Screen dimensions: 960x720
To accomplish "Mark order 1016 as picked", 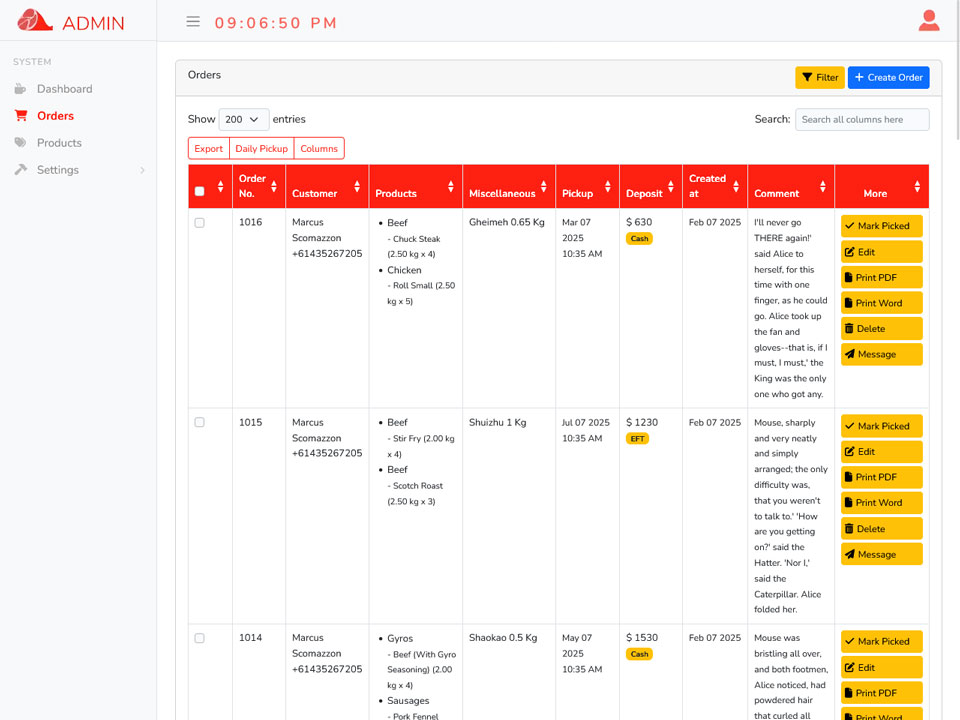I will pos(882,226).
